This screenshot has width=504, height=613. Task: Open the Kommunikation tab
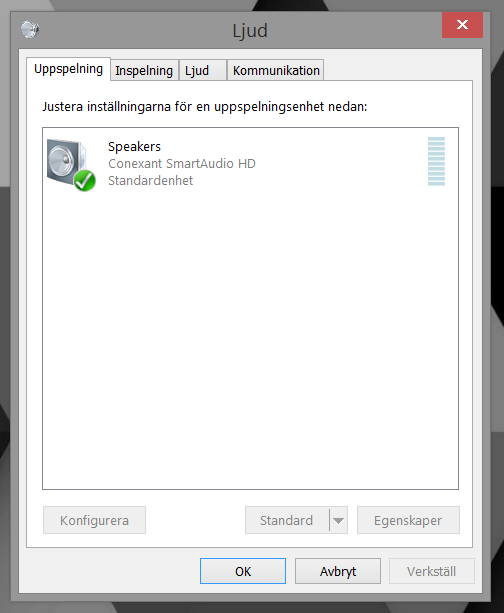(276, 70)
